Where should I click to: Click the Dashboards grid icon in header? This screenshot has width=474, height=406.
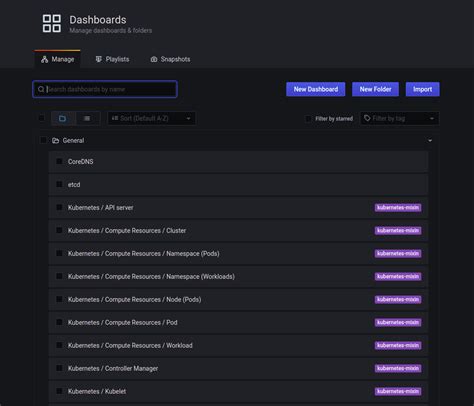[x=52, y=23]
